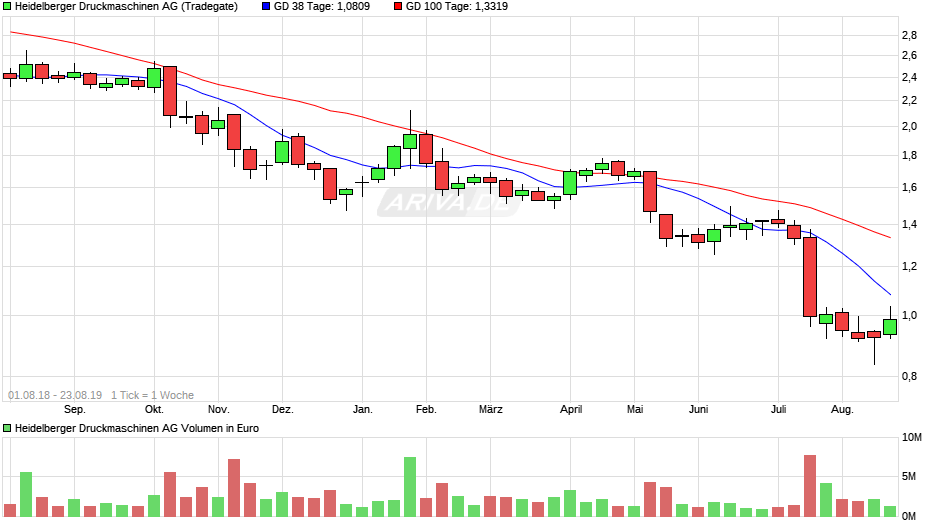The image size is (940, 526).
Task: Click the 'Nov.' month axis label
Action: click(x=219, y=410)
